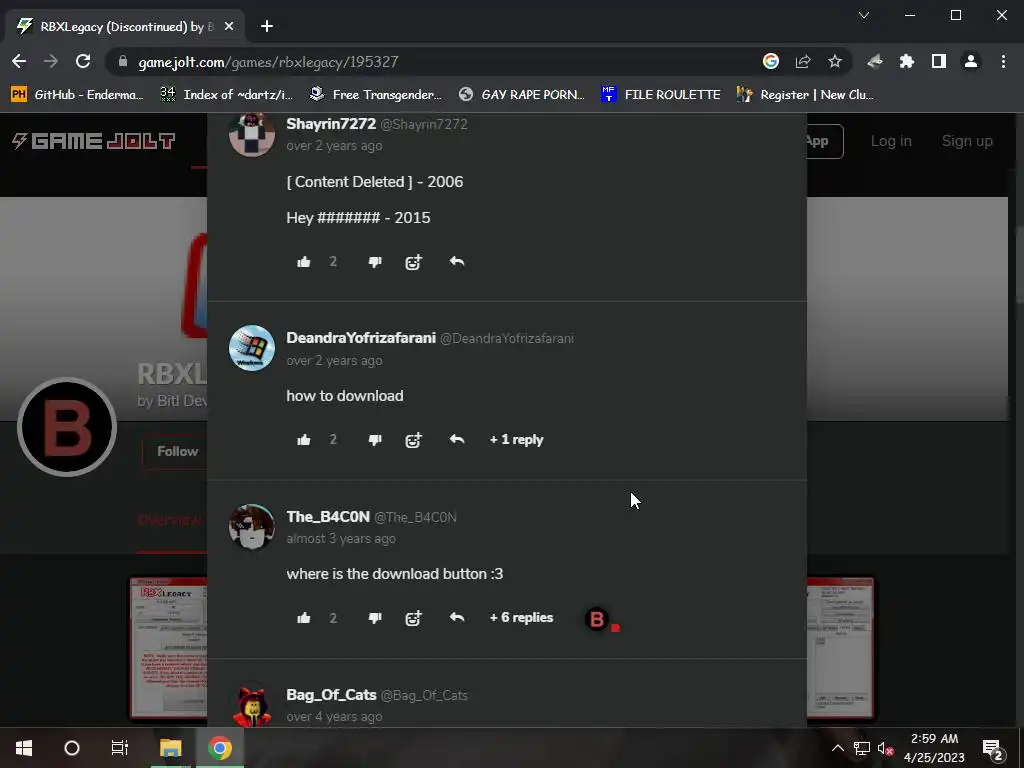The height and width of the screenshot is (768, 1024).
Task: Open the Register | New Clu... bookmark
Action: click(805, 95)
